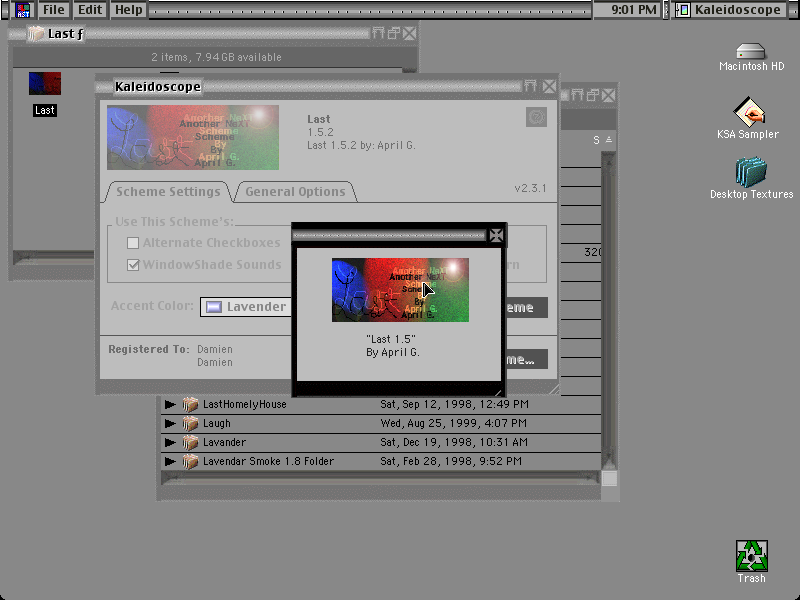The image size is (800, 600).
Task: Click the 9:01 PM clock in menu bar
Action: (x=633, y=10)
